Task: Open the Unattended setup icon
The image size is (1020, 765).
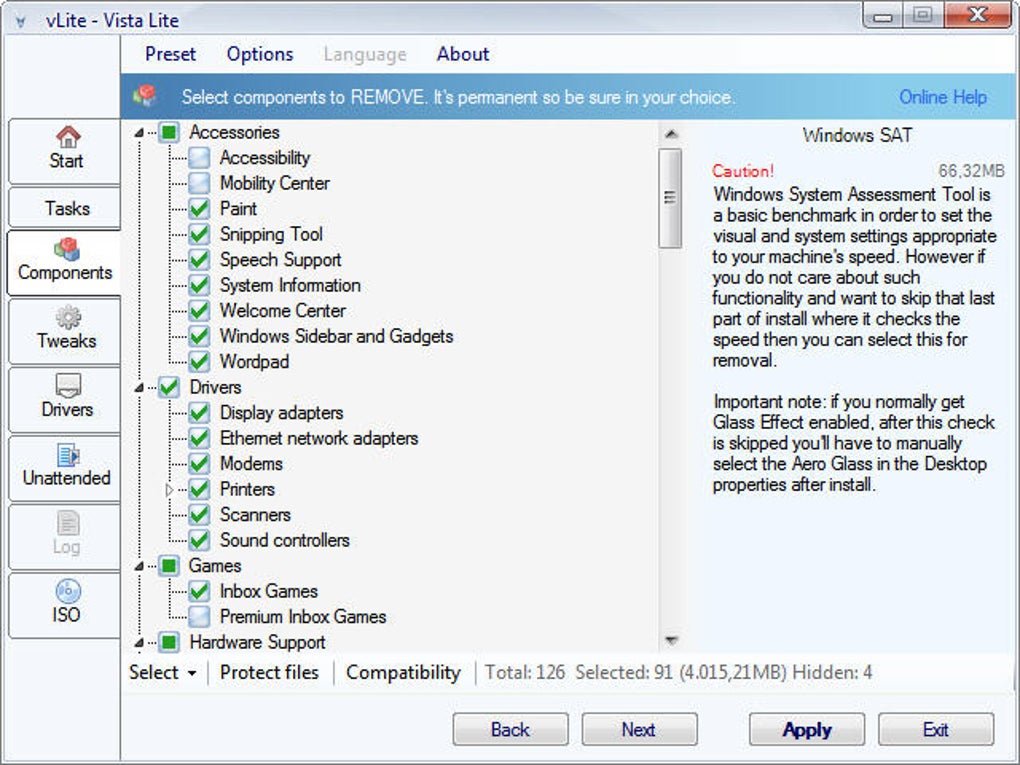Action: (68, 455)
